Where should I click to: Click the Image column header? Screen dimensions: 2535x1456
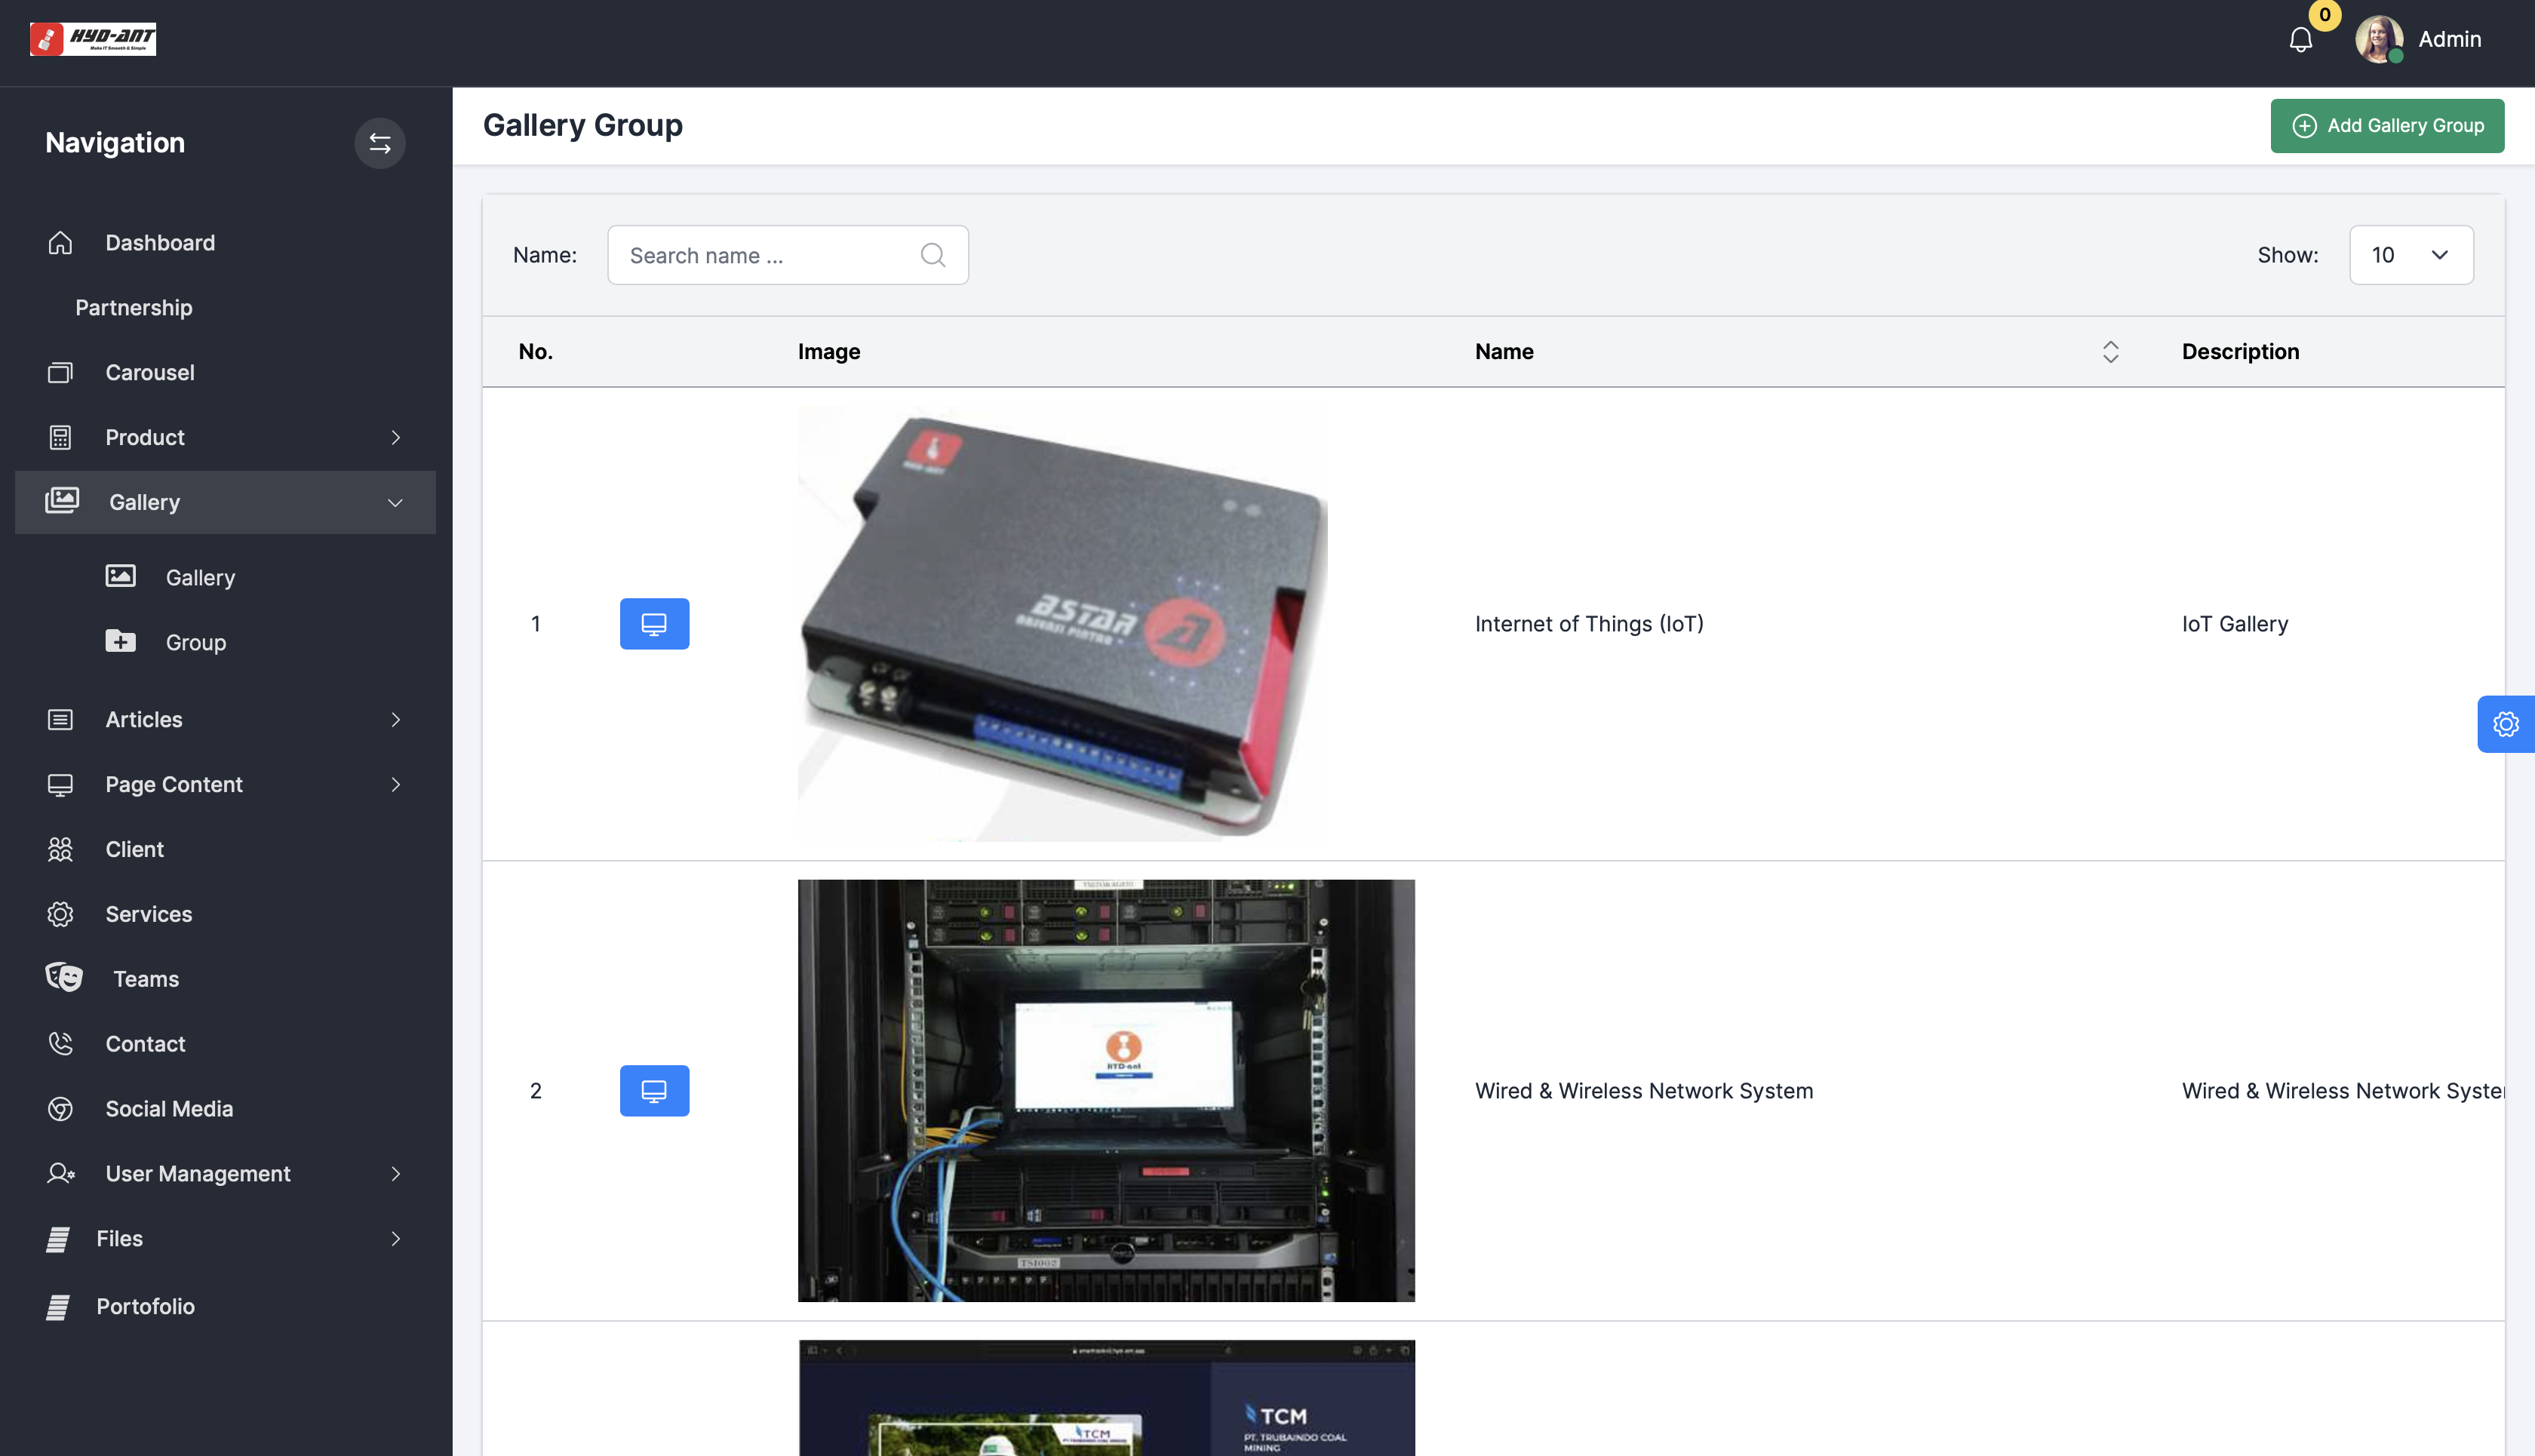829,352
